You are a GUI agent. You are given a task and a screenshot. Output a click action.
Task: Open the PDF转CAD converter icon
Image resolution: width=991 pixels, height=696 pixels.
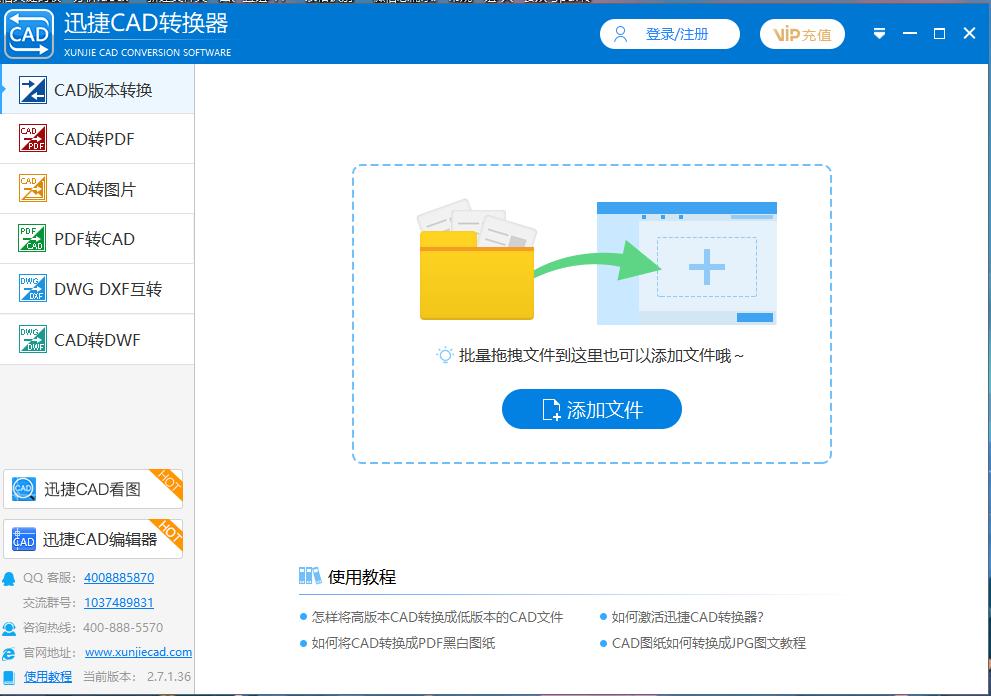click(x=30, y=238)
